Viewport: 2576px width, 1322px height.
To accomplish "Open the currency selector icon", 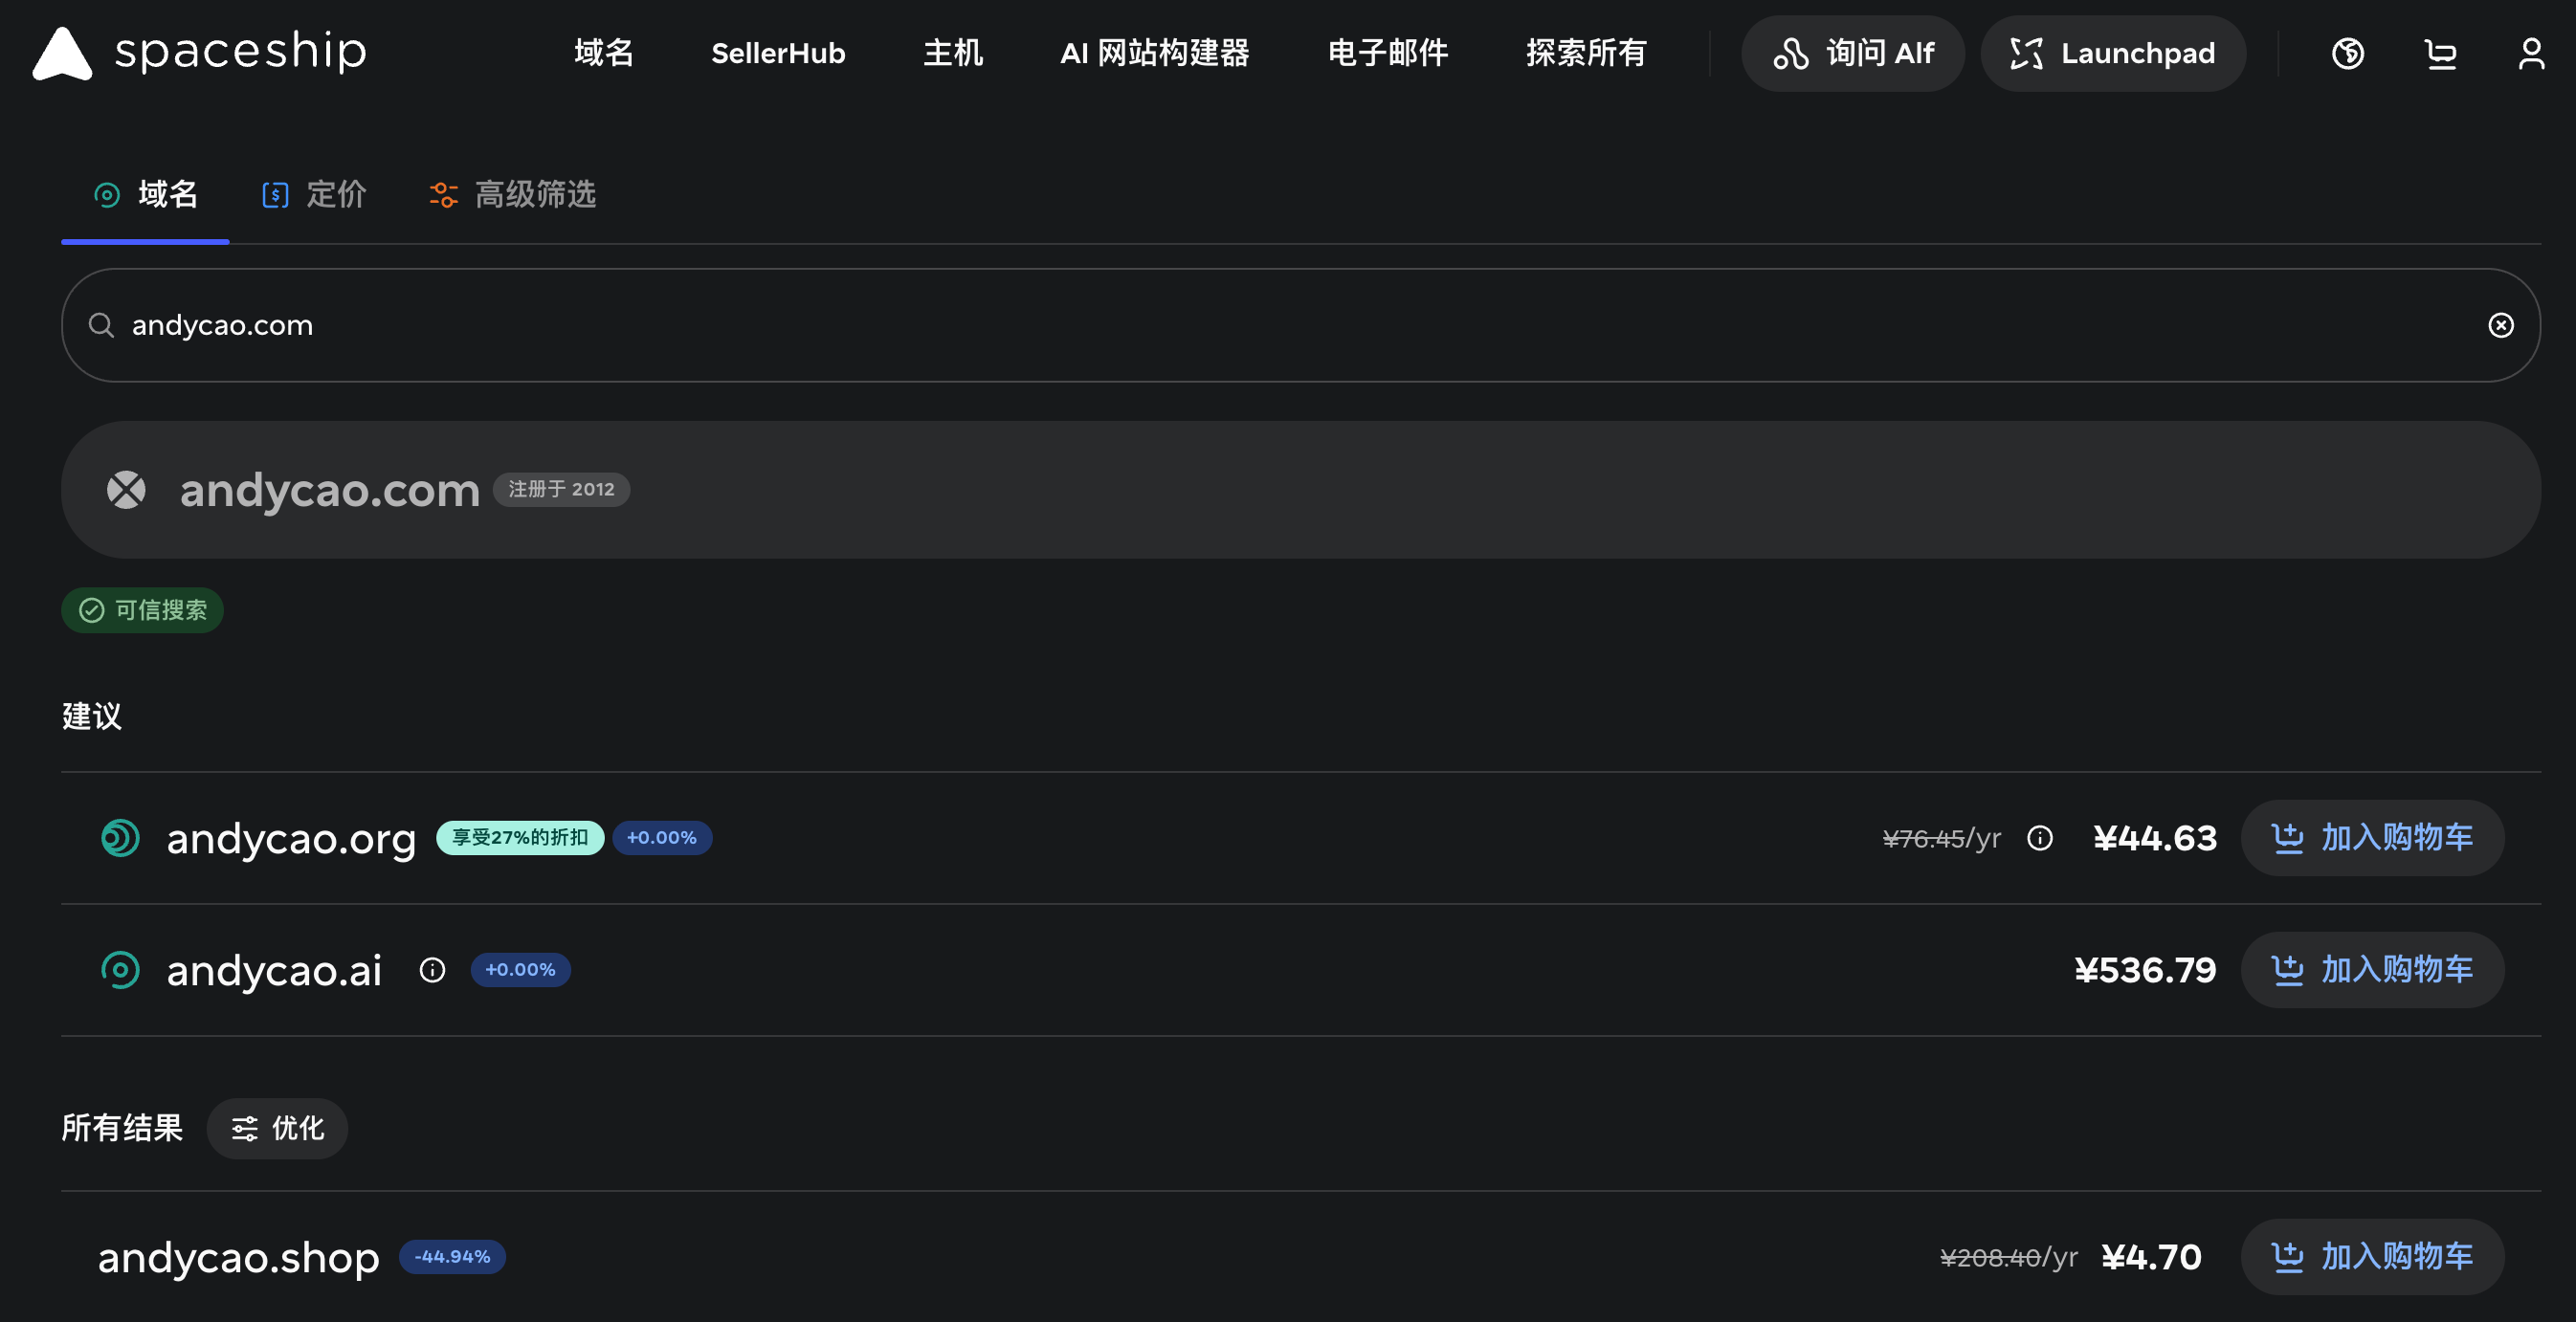I will click(x=2347, y=53).
